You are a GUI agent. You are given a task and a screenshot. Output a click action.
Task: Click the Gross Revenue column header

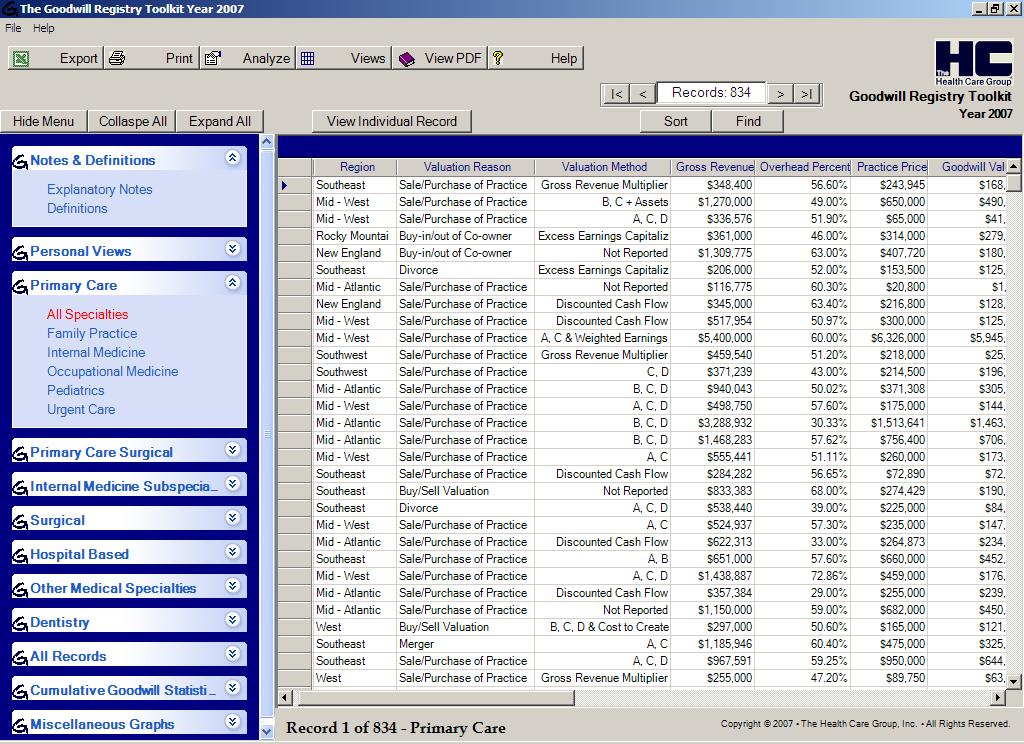click(713, 167)
